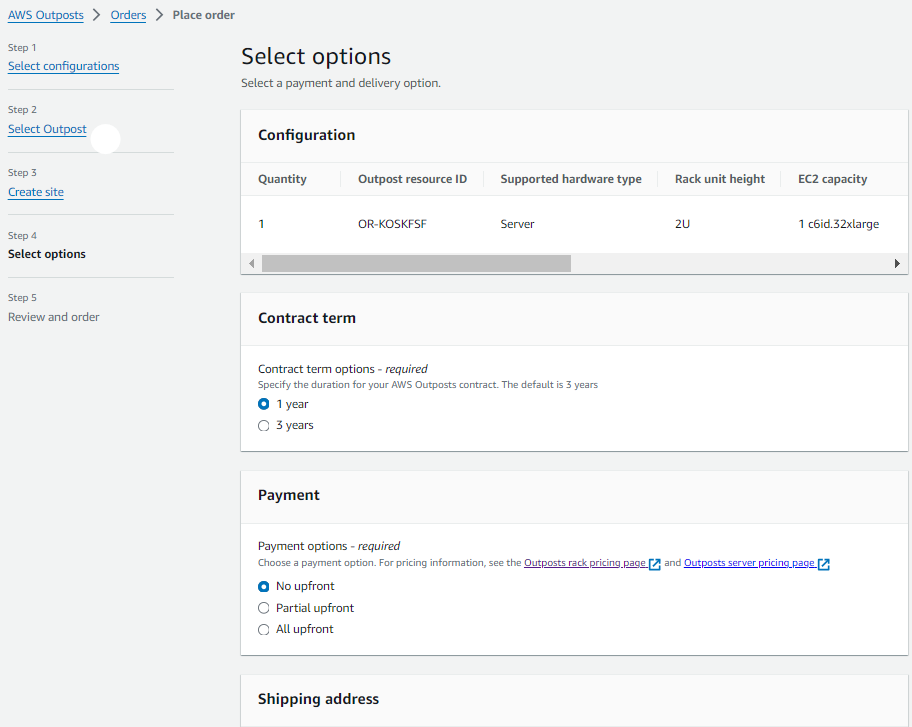The height and width of the screenshot is (727, 912).
Task: Select the No upfront payment option
Action: 264,586
